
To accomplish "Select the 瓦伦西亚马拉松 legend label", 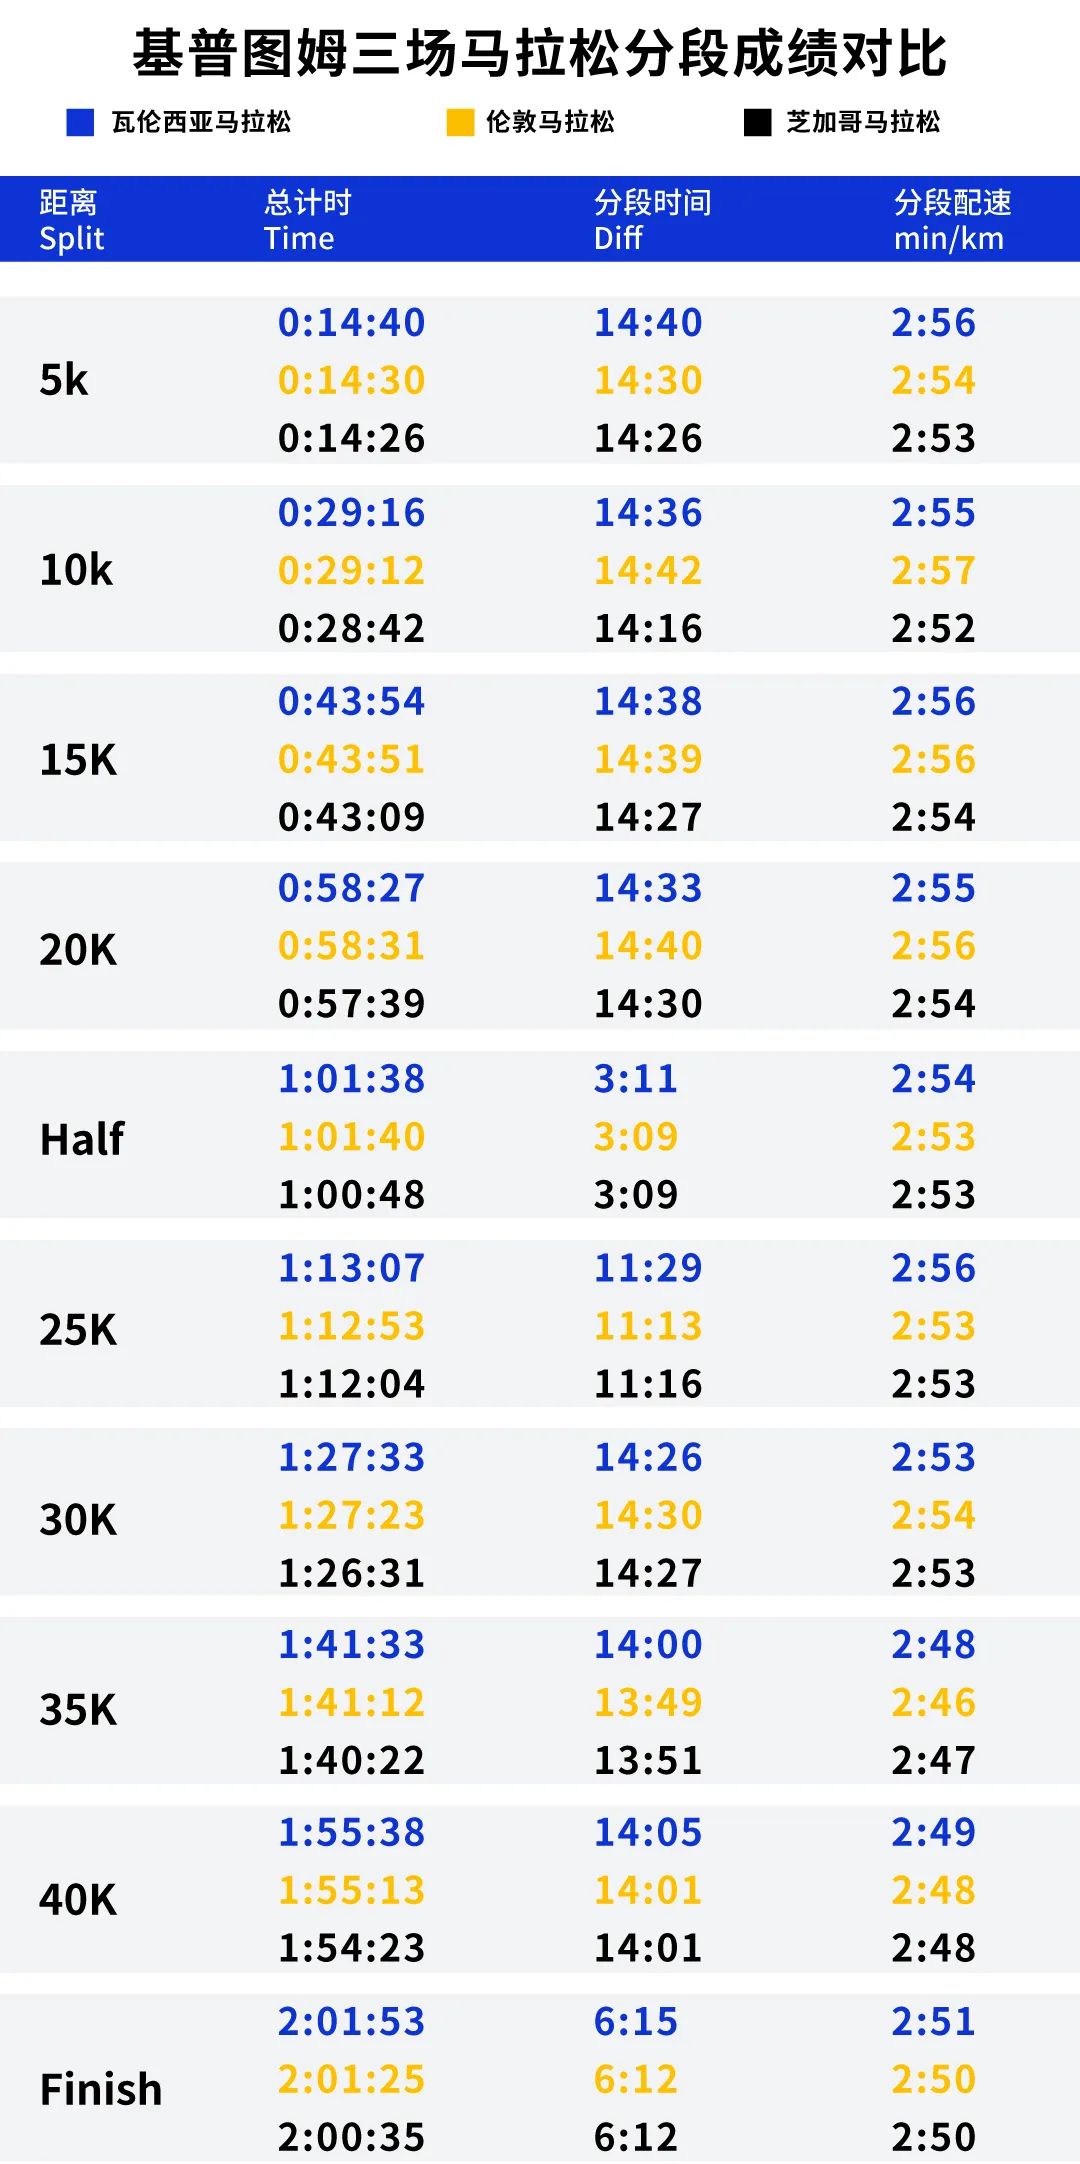I will 201,123.
